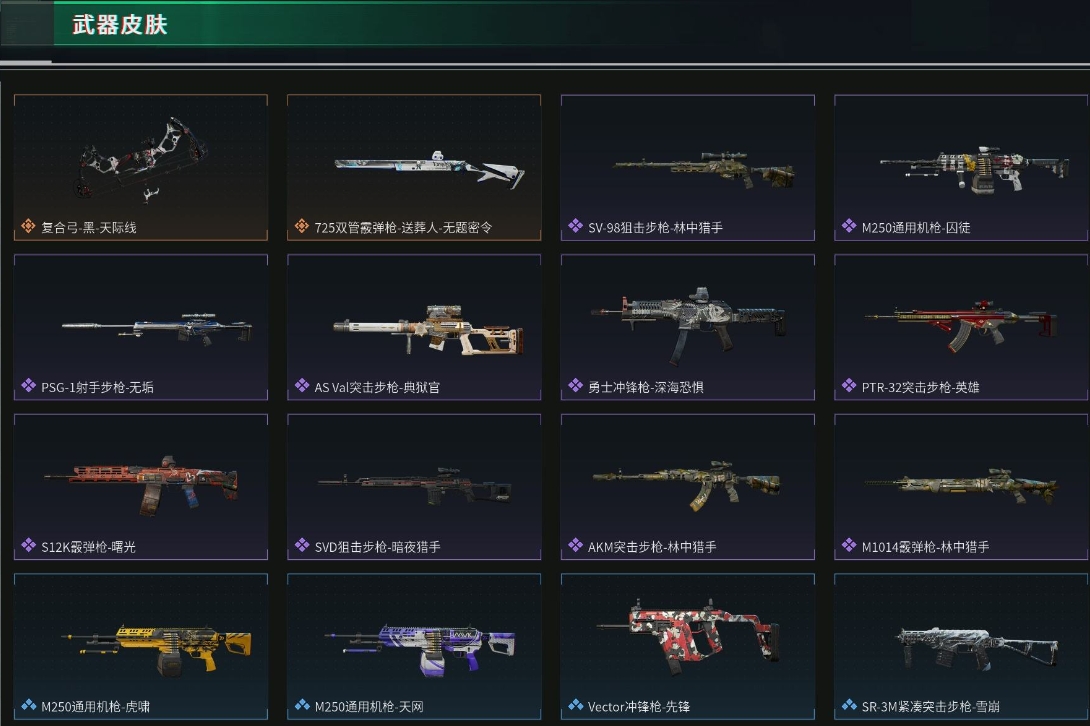
Task: Select the purple M250通用机枪-天网 gun image
Action: click(x=420, y=649)
